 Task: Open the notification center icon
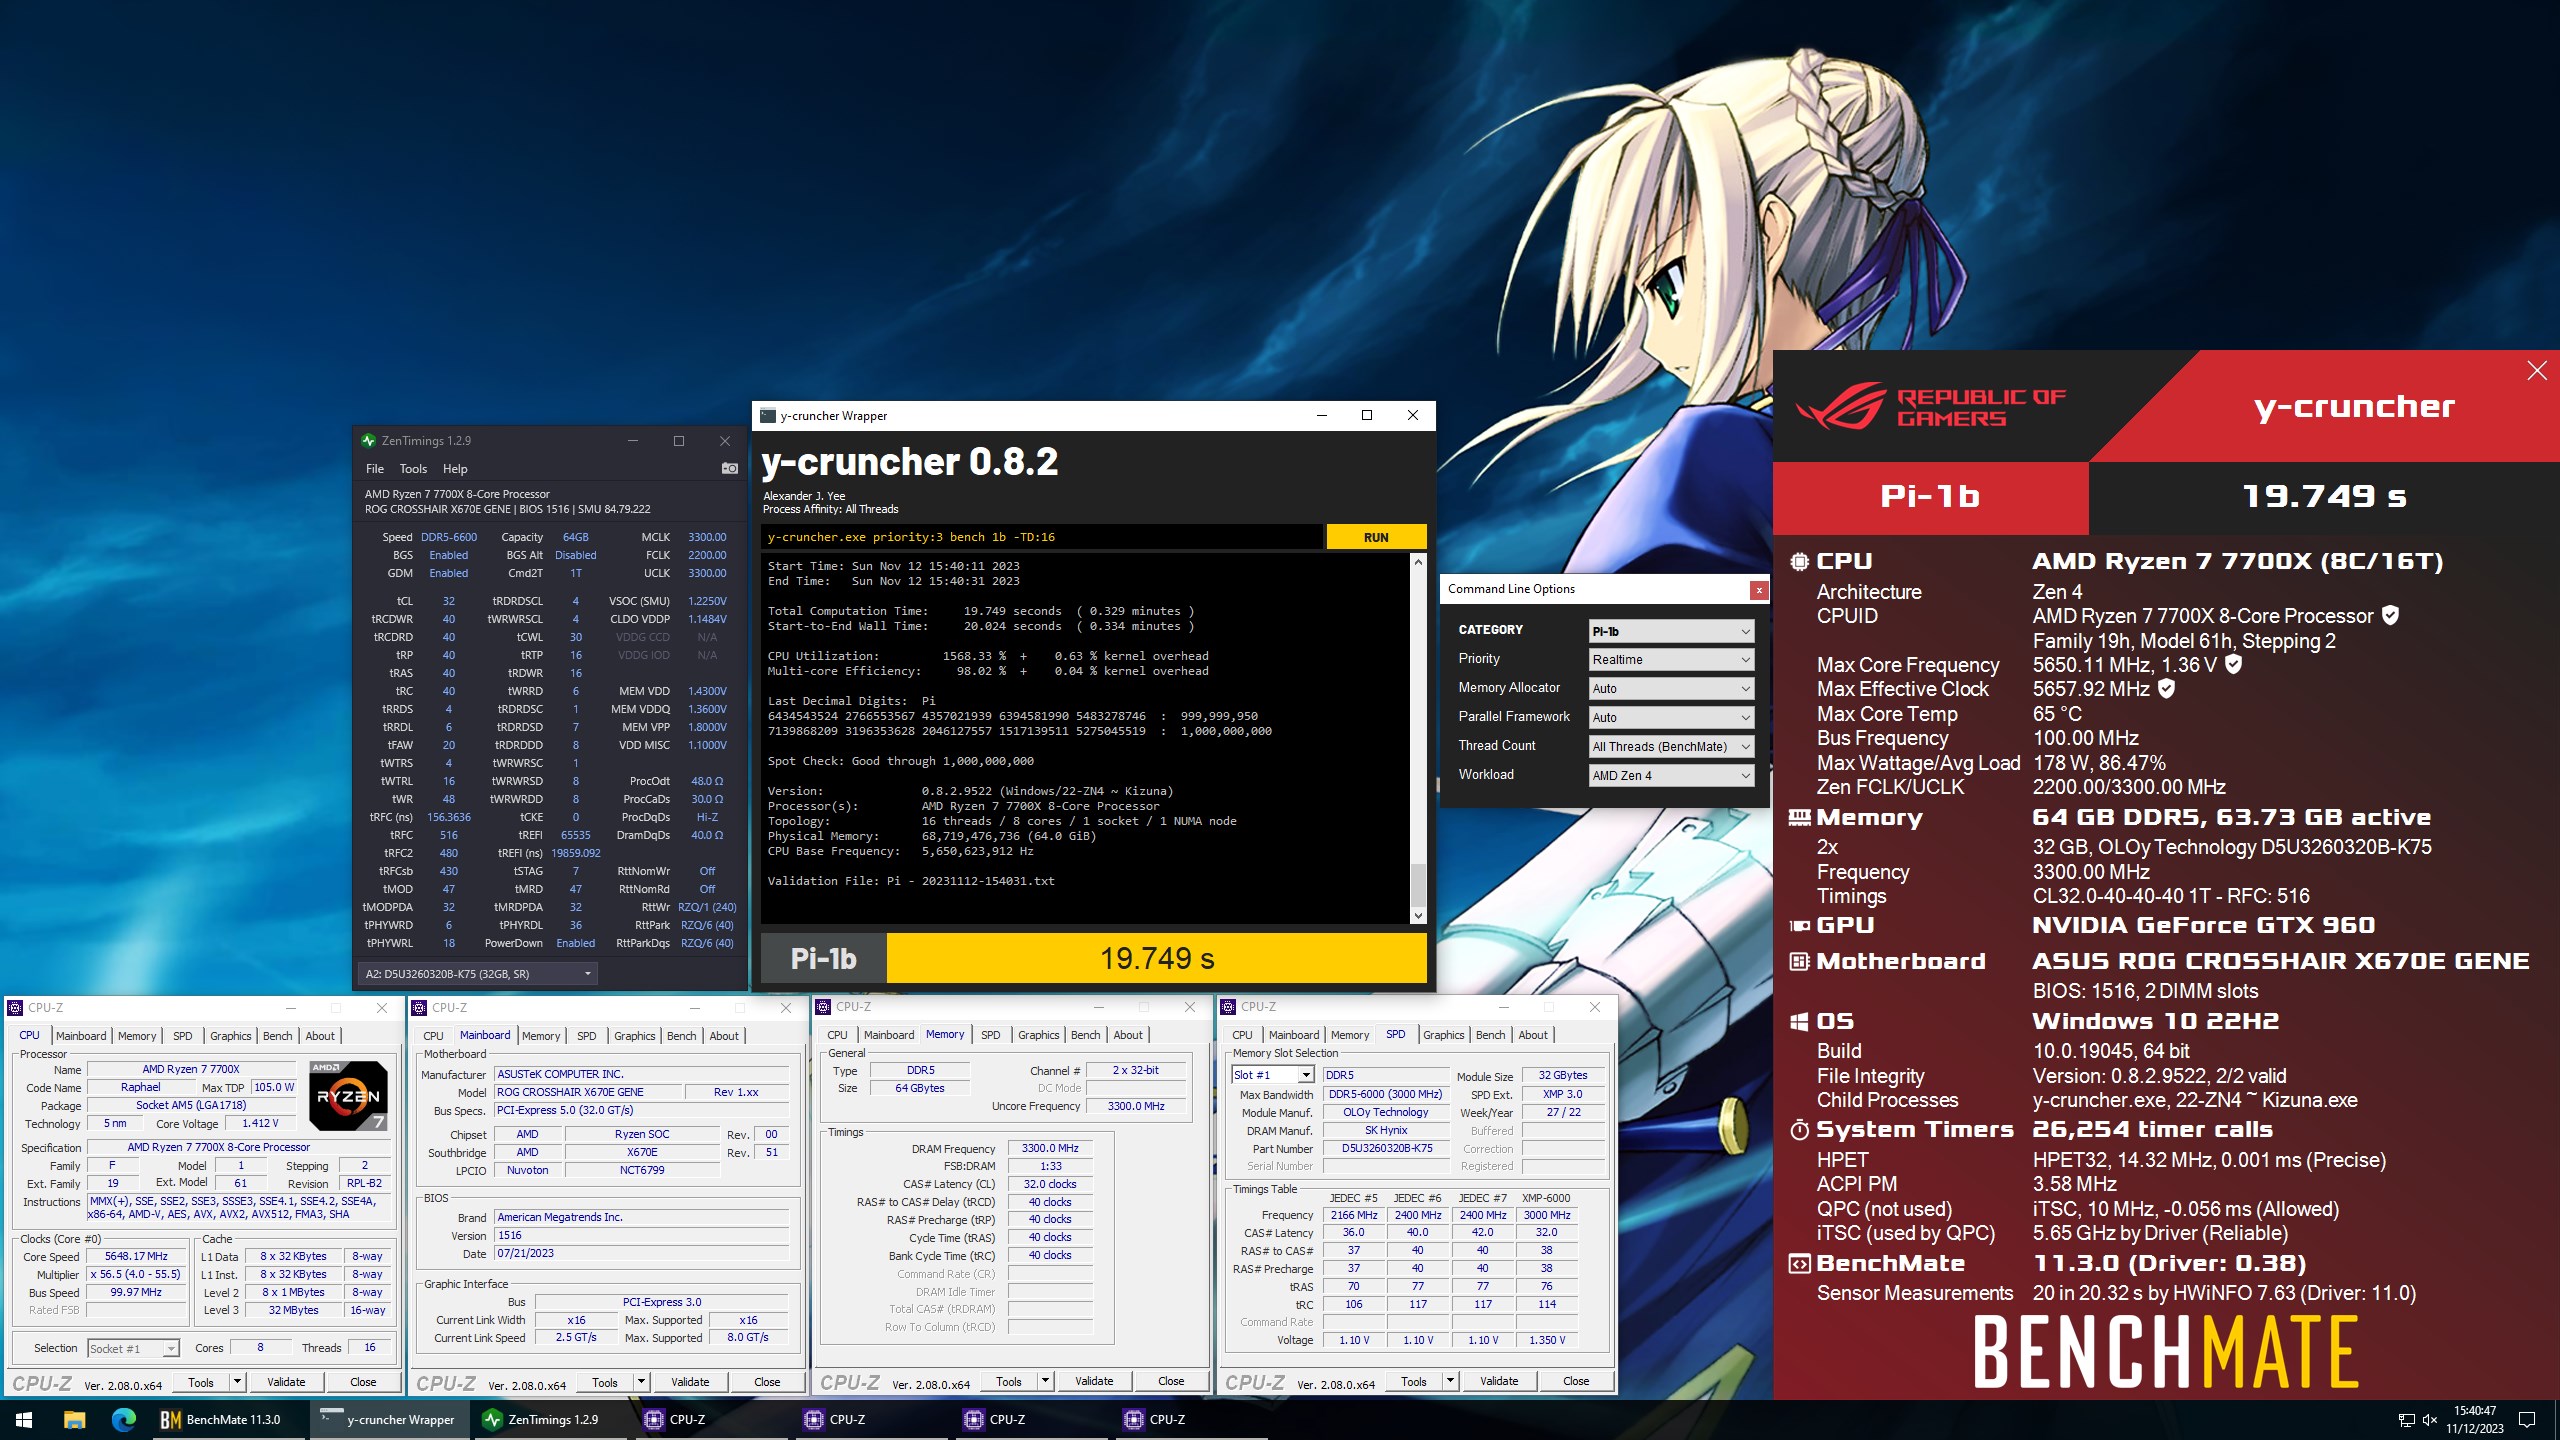(2527, 1420)
